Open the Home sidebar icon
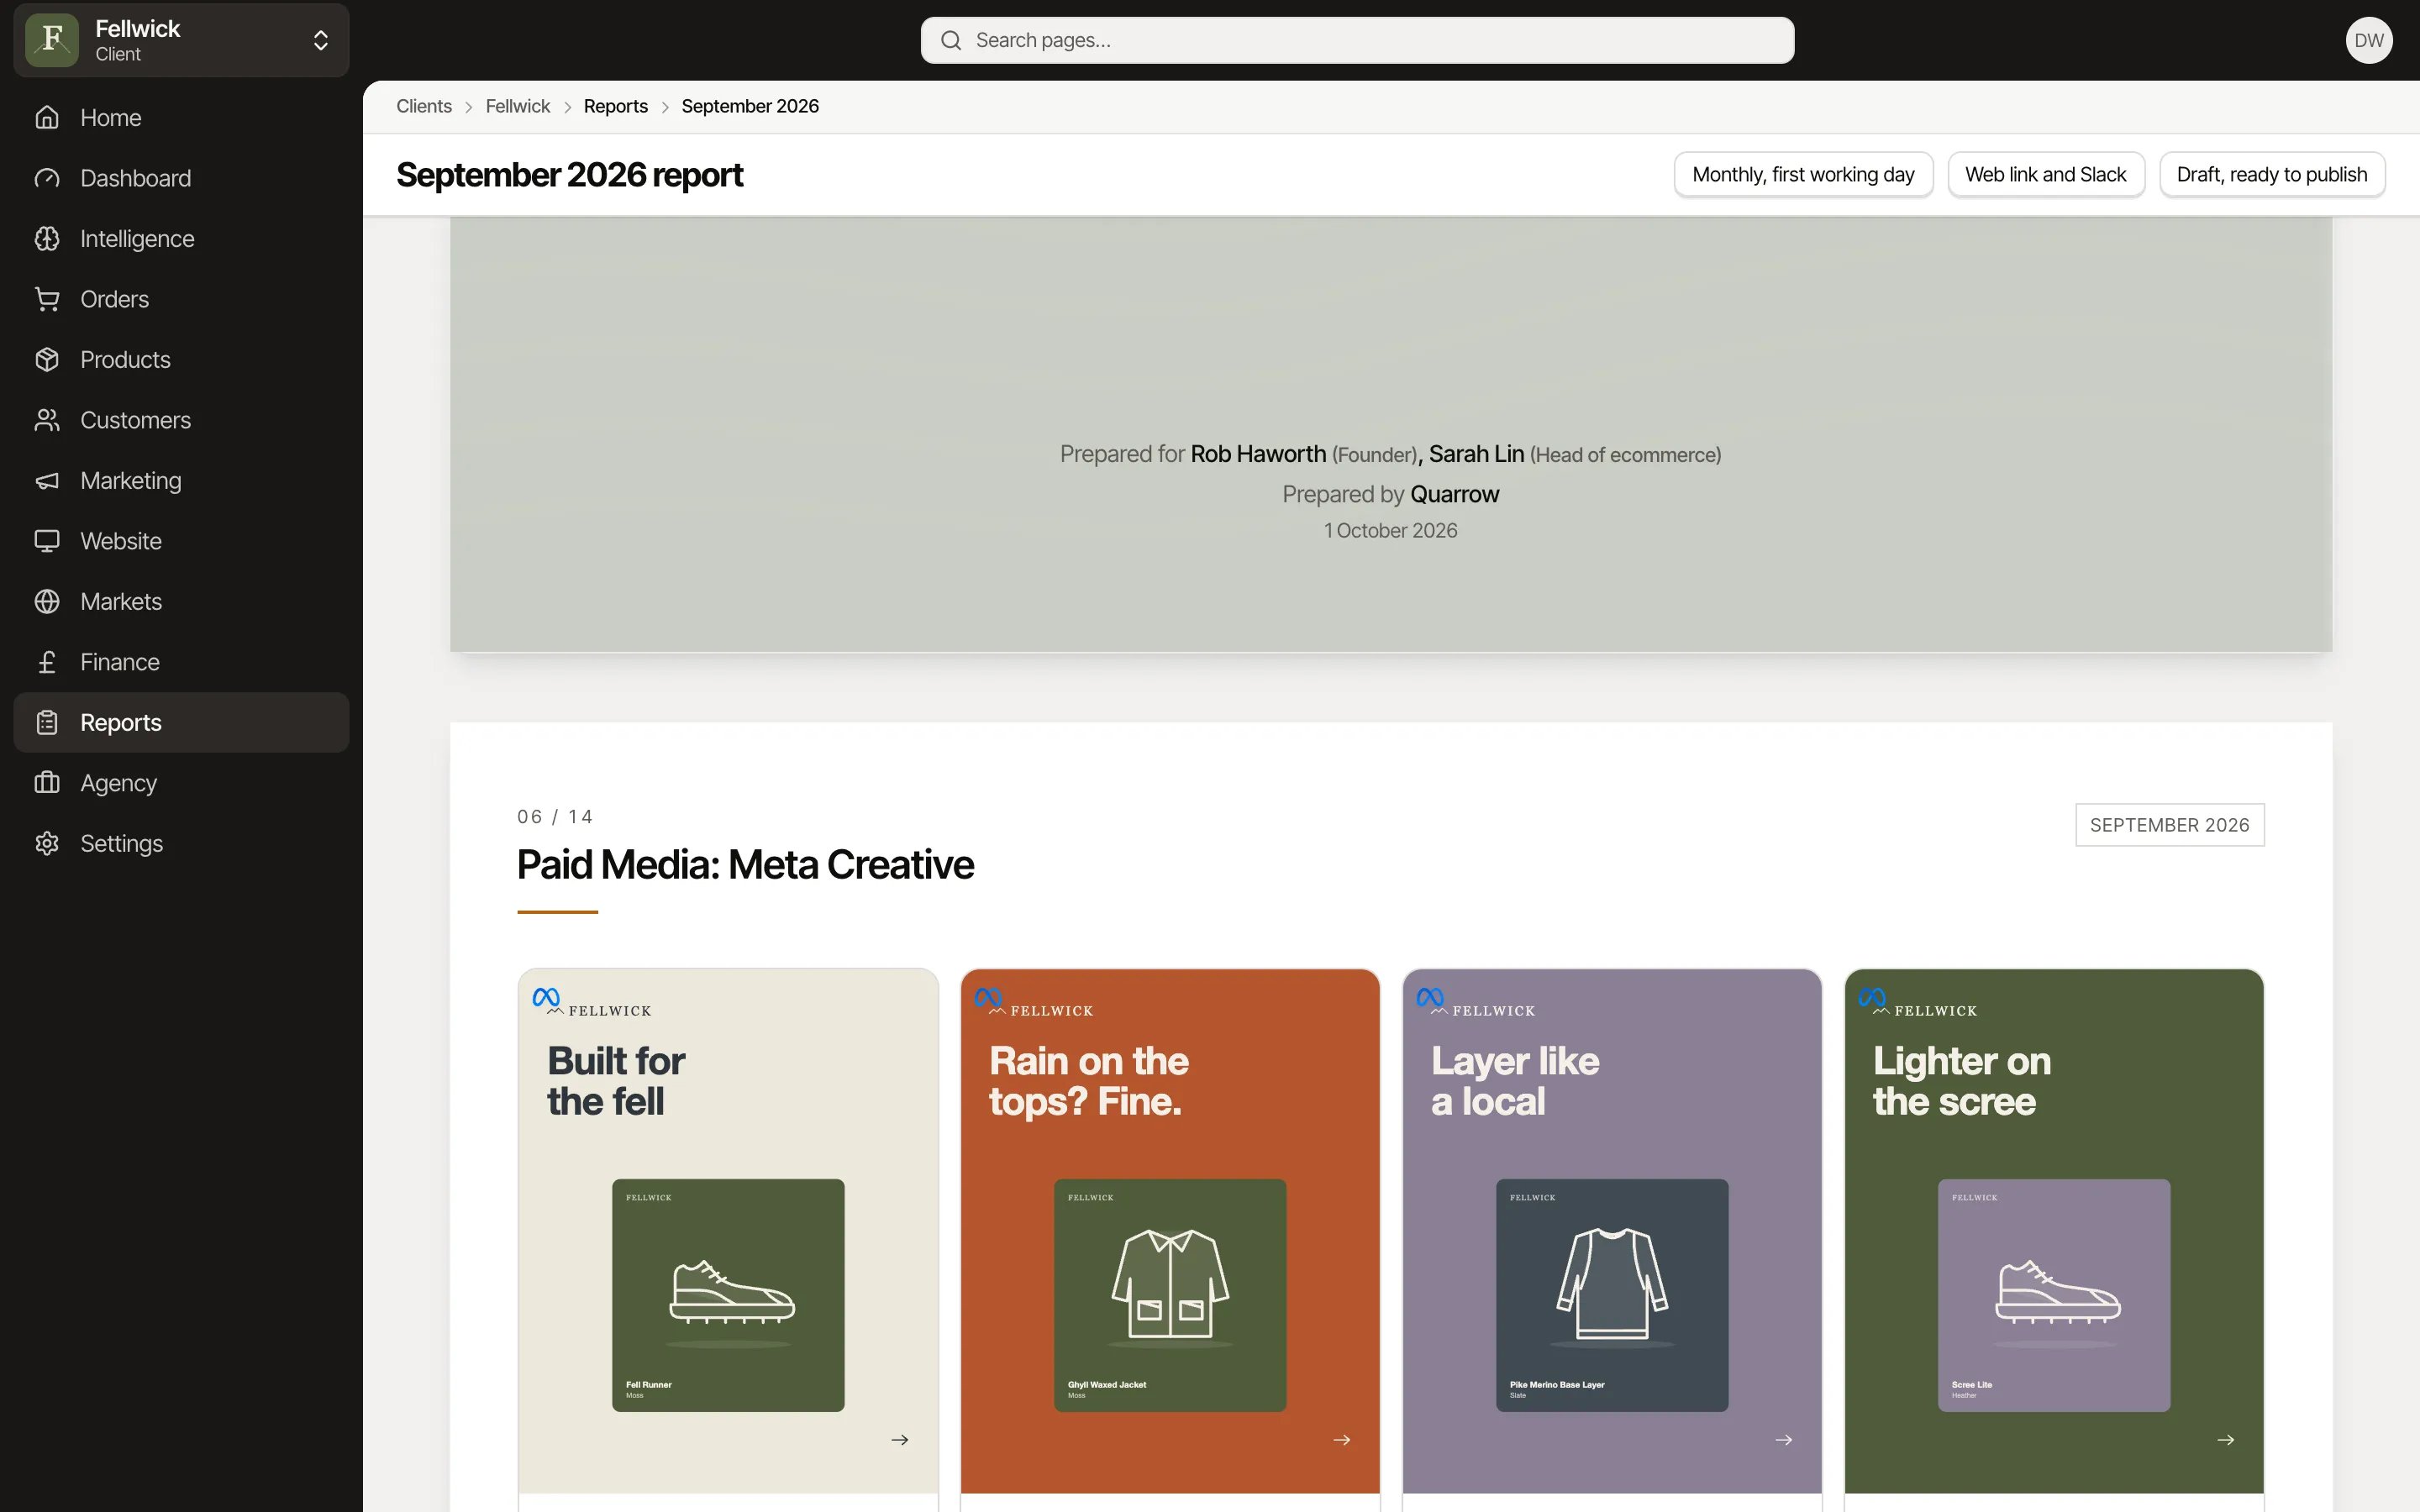Screen dimensions: 2420x1512 point(47,118)
